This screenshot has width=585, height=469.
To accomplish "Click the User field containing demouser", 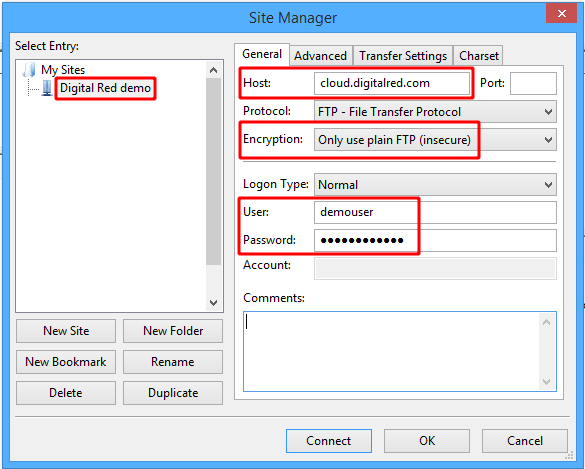I will (435, 212).
